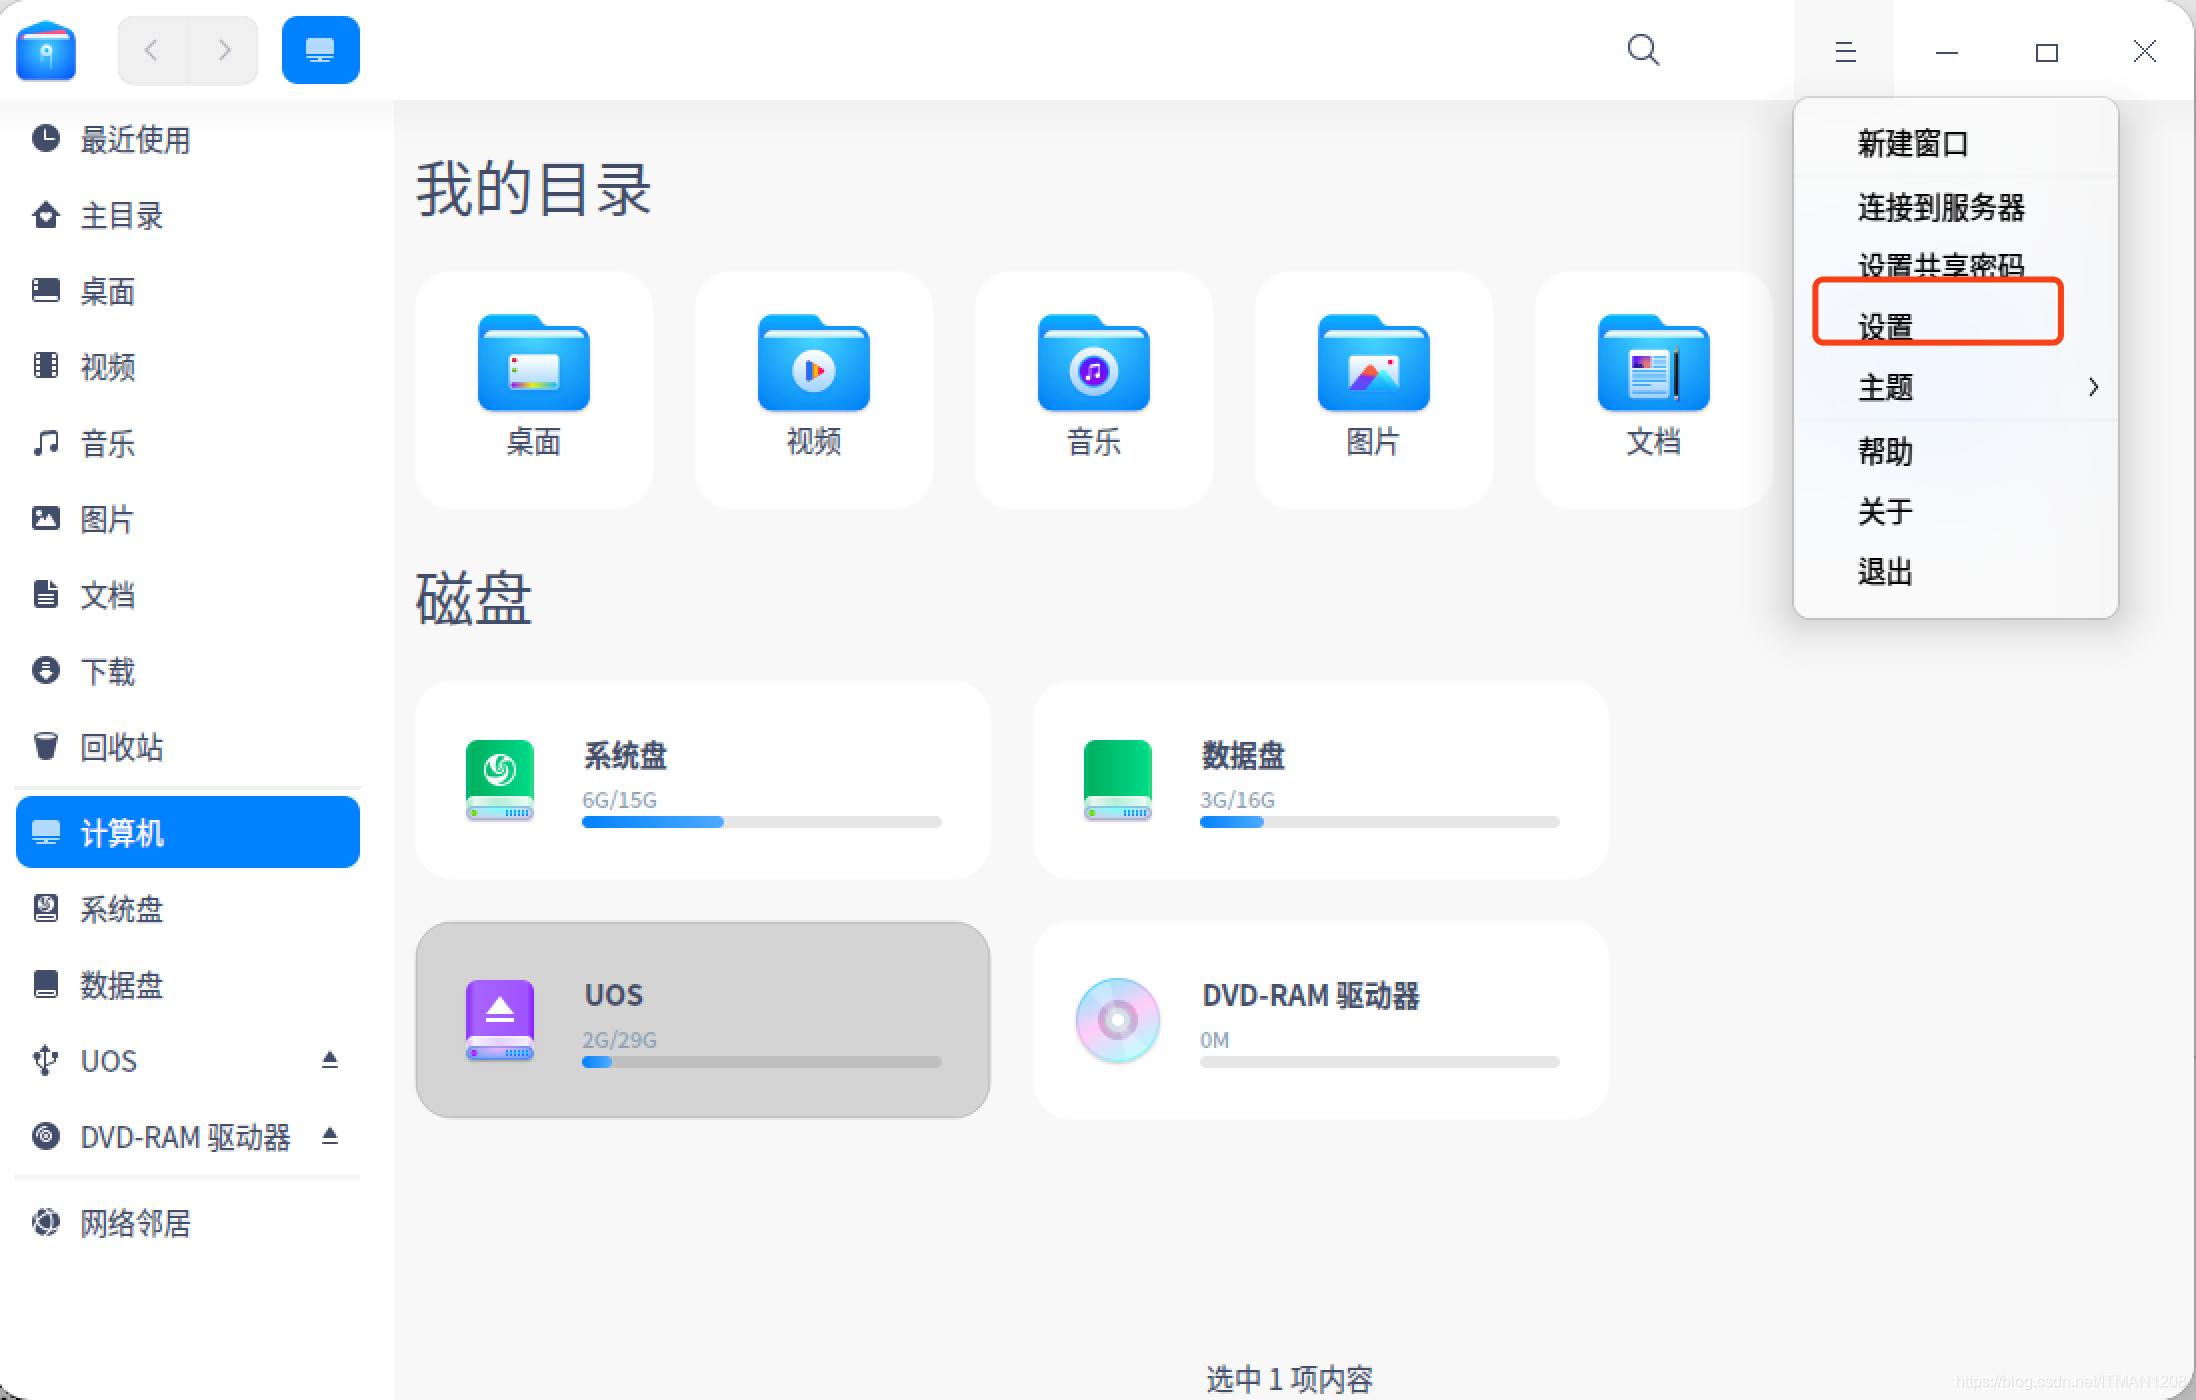Go to 网络邻居 in sidebar
The height and width of the screenshot is (1400, 2196).
pyautogui.click(x=134, y=1223)
